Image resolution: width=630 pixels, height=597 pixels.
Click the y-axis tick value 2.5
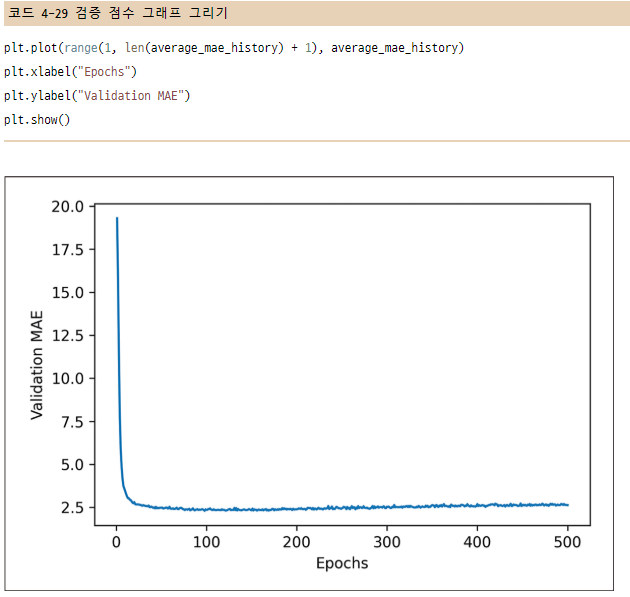tap(72, 508)
